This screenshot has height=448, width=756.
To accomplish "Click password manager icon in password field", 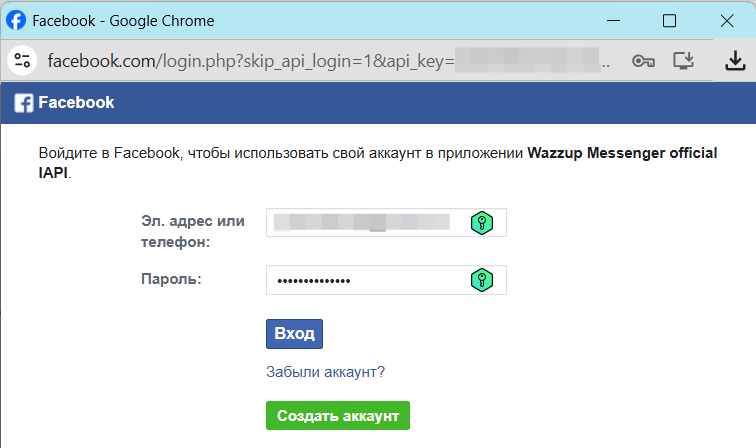I will [482, 280].
